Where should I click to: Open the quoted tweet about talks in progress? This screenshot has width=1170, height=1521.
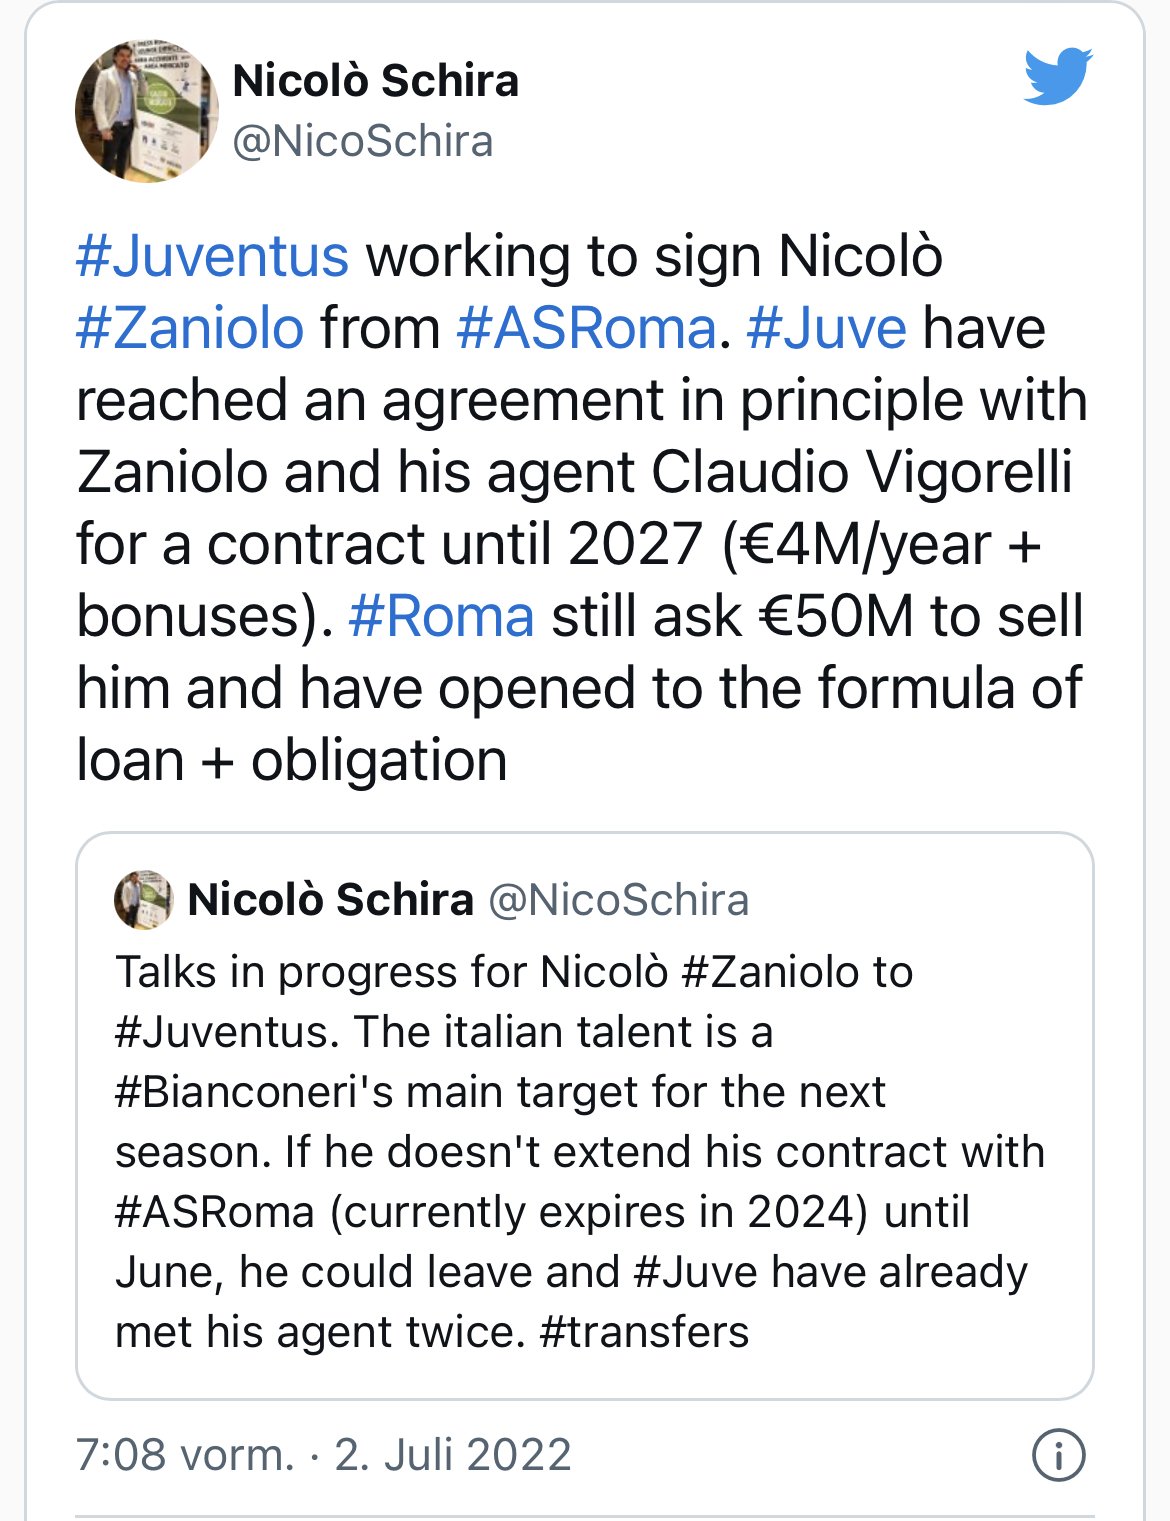point(584,1116)
